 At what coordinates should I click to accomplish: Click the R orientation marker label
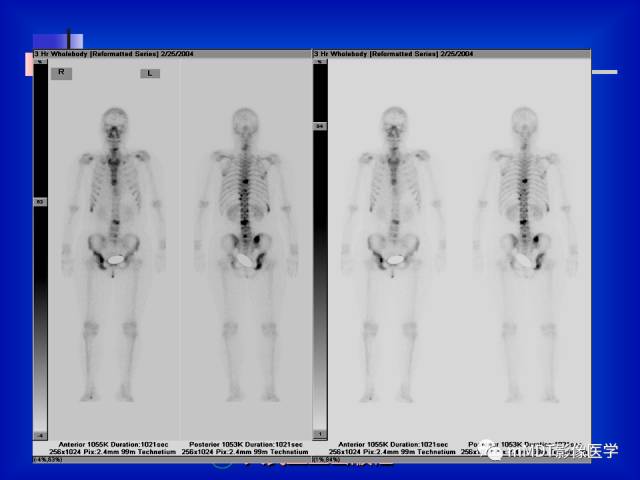pyautogui.click(x=61, y=73)
